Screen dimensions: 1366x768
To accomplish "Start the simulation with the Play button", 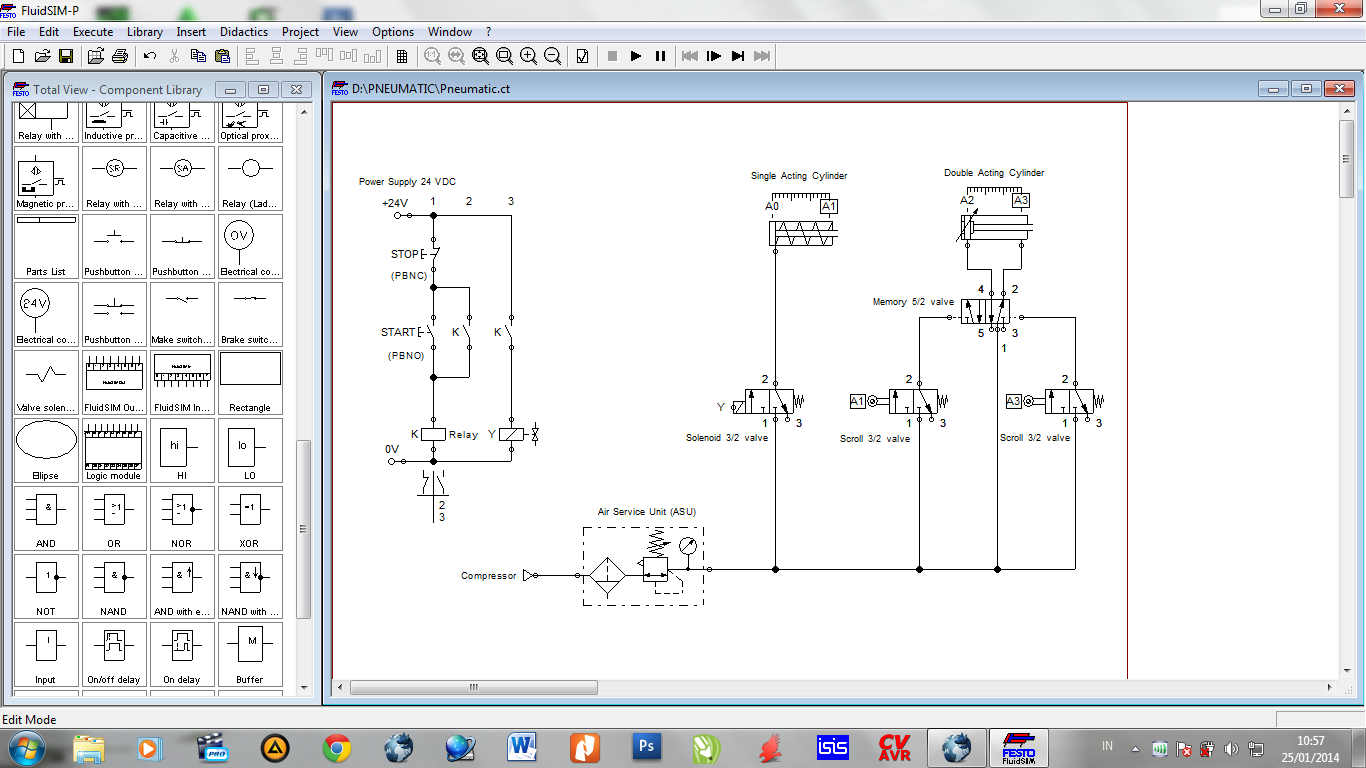I will click(636, 56).
